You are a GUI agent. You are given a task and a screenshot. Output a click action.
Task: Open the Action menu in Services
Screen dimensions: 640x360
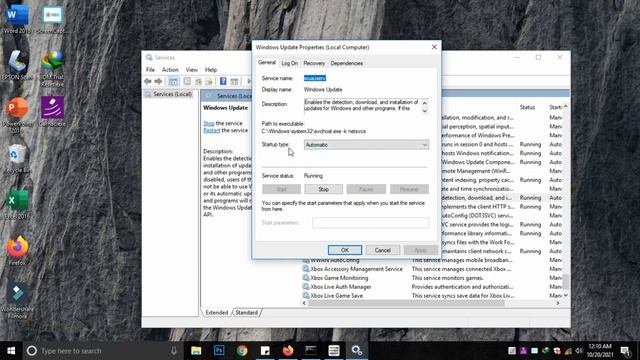170,70
